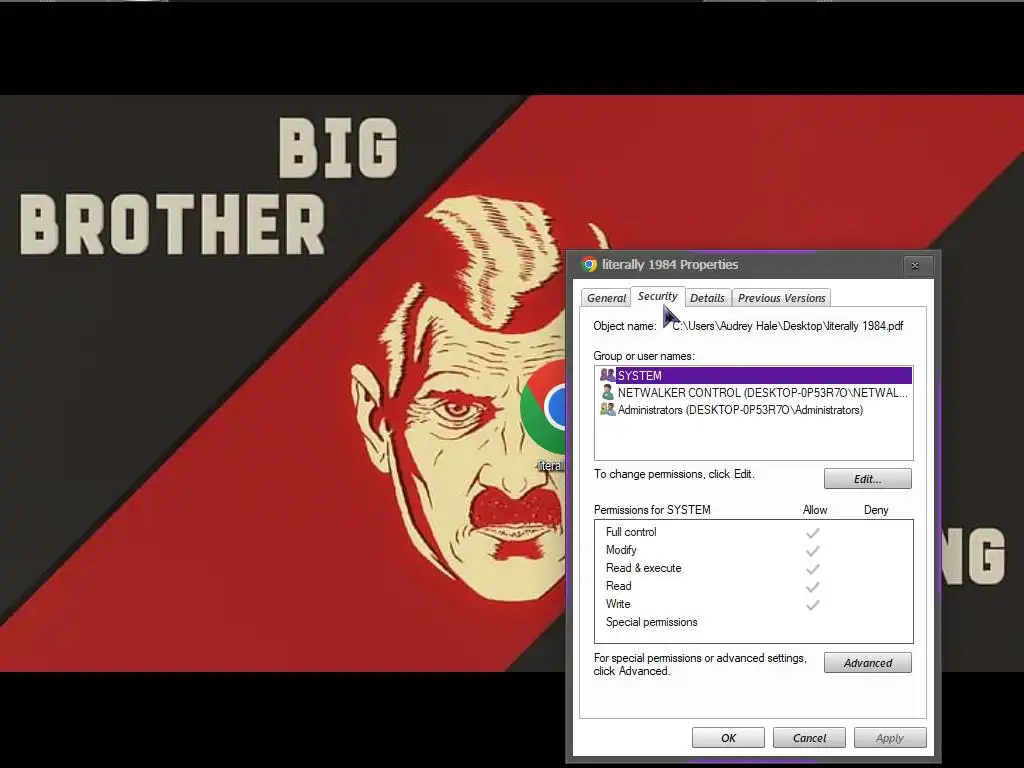Click the Allow column header

(814, 510)
